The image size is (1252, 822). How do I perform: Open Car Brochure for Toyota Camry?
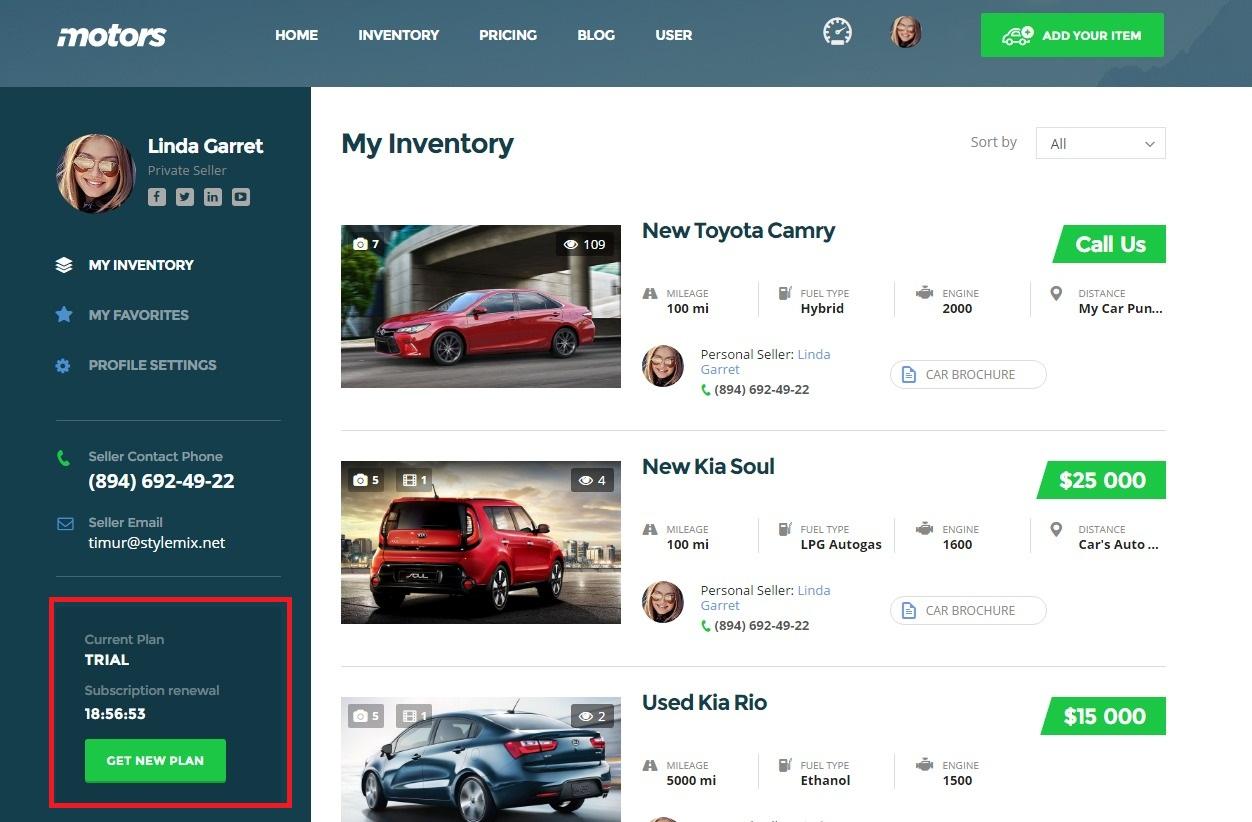click(x=968, y=375)
